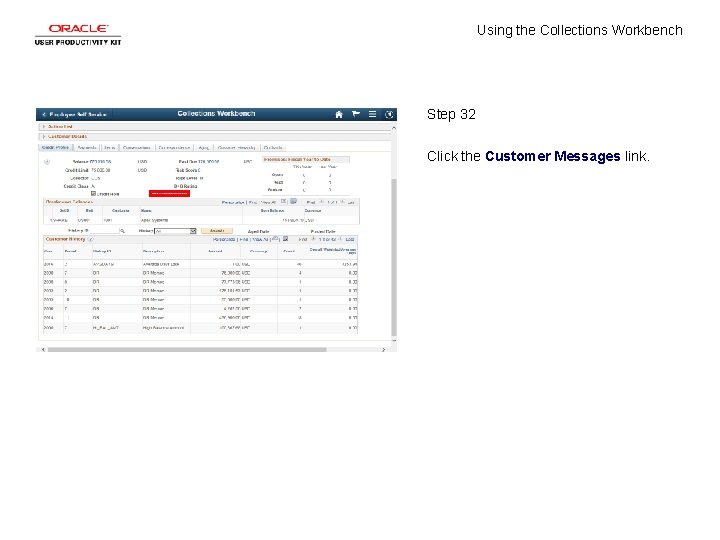The height and width of the screenshot is (540, 720).
Task: Open the Actions List hamburger menu icon
Action: coord(372,114)
